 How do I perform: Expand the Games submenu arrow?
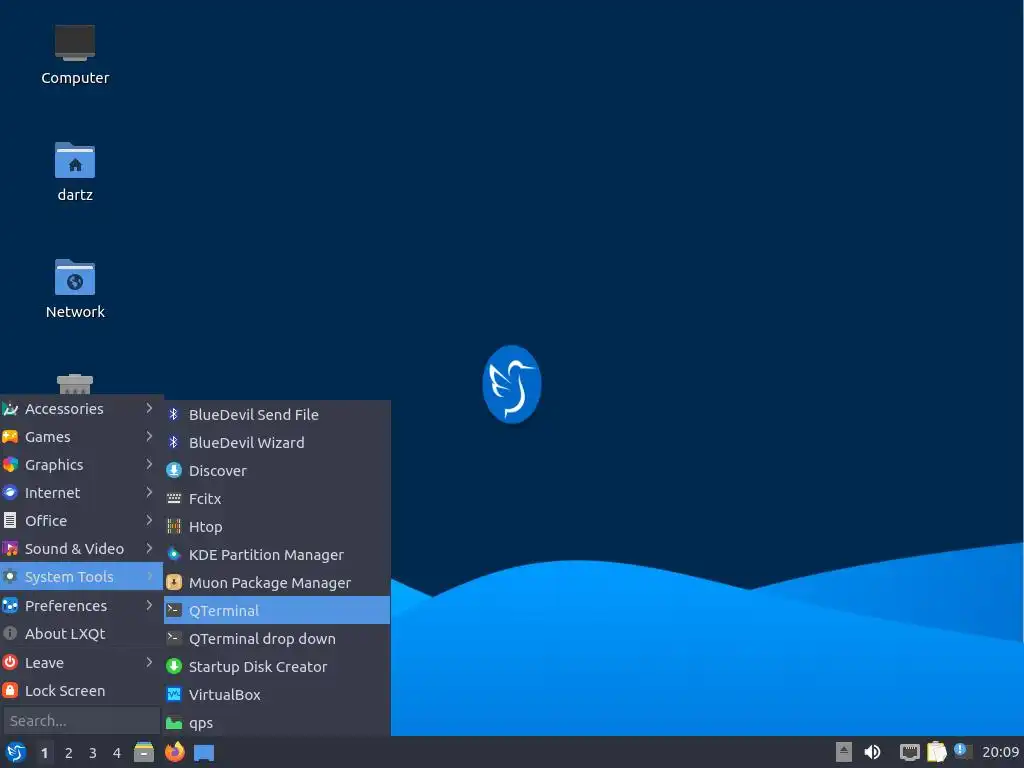(x=149, y=436)
